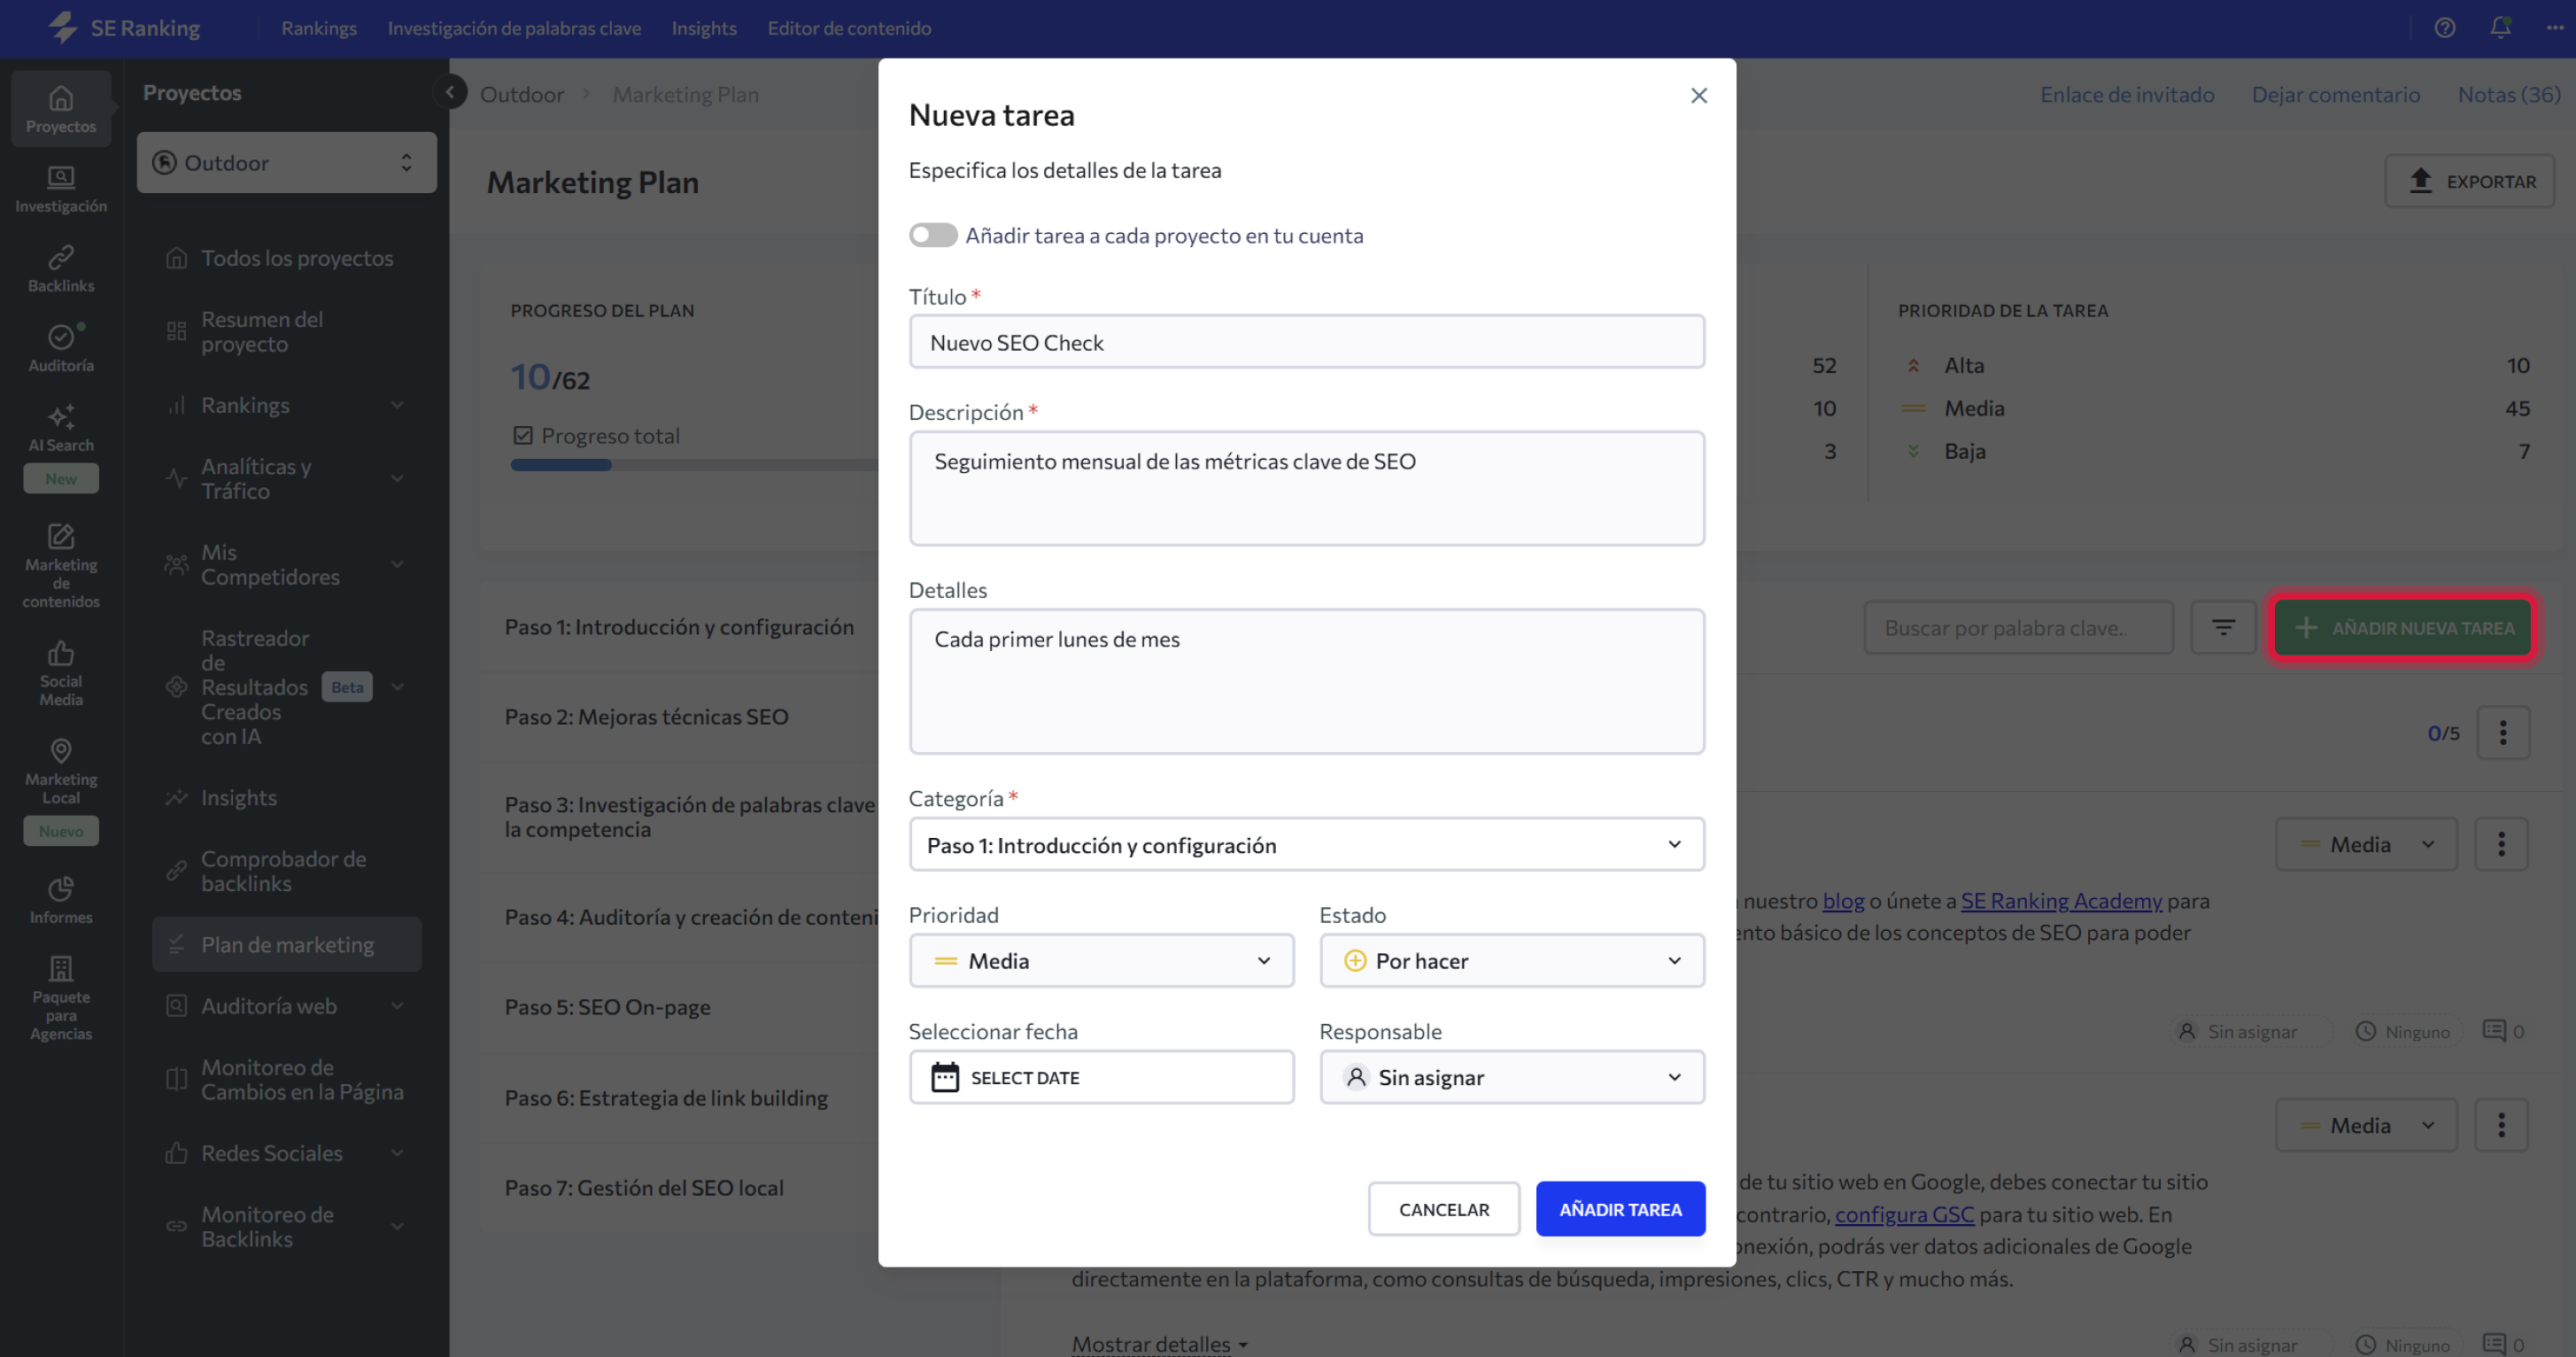Open Auditoría sidebar icon
The image size is (2576, 1357).
(x=61, y=349)
